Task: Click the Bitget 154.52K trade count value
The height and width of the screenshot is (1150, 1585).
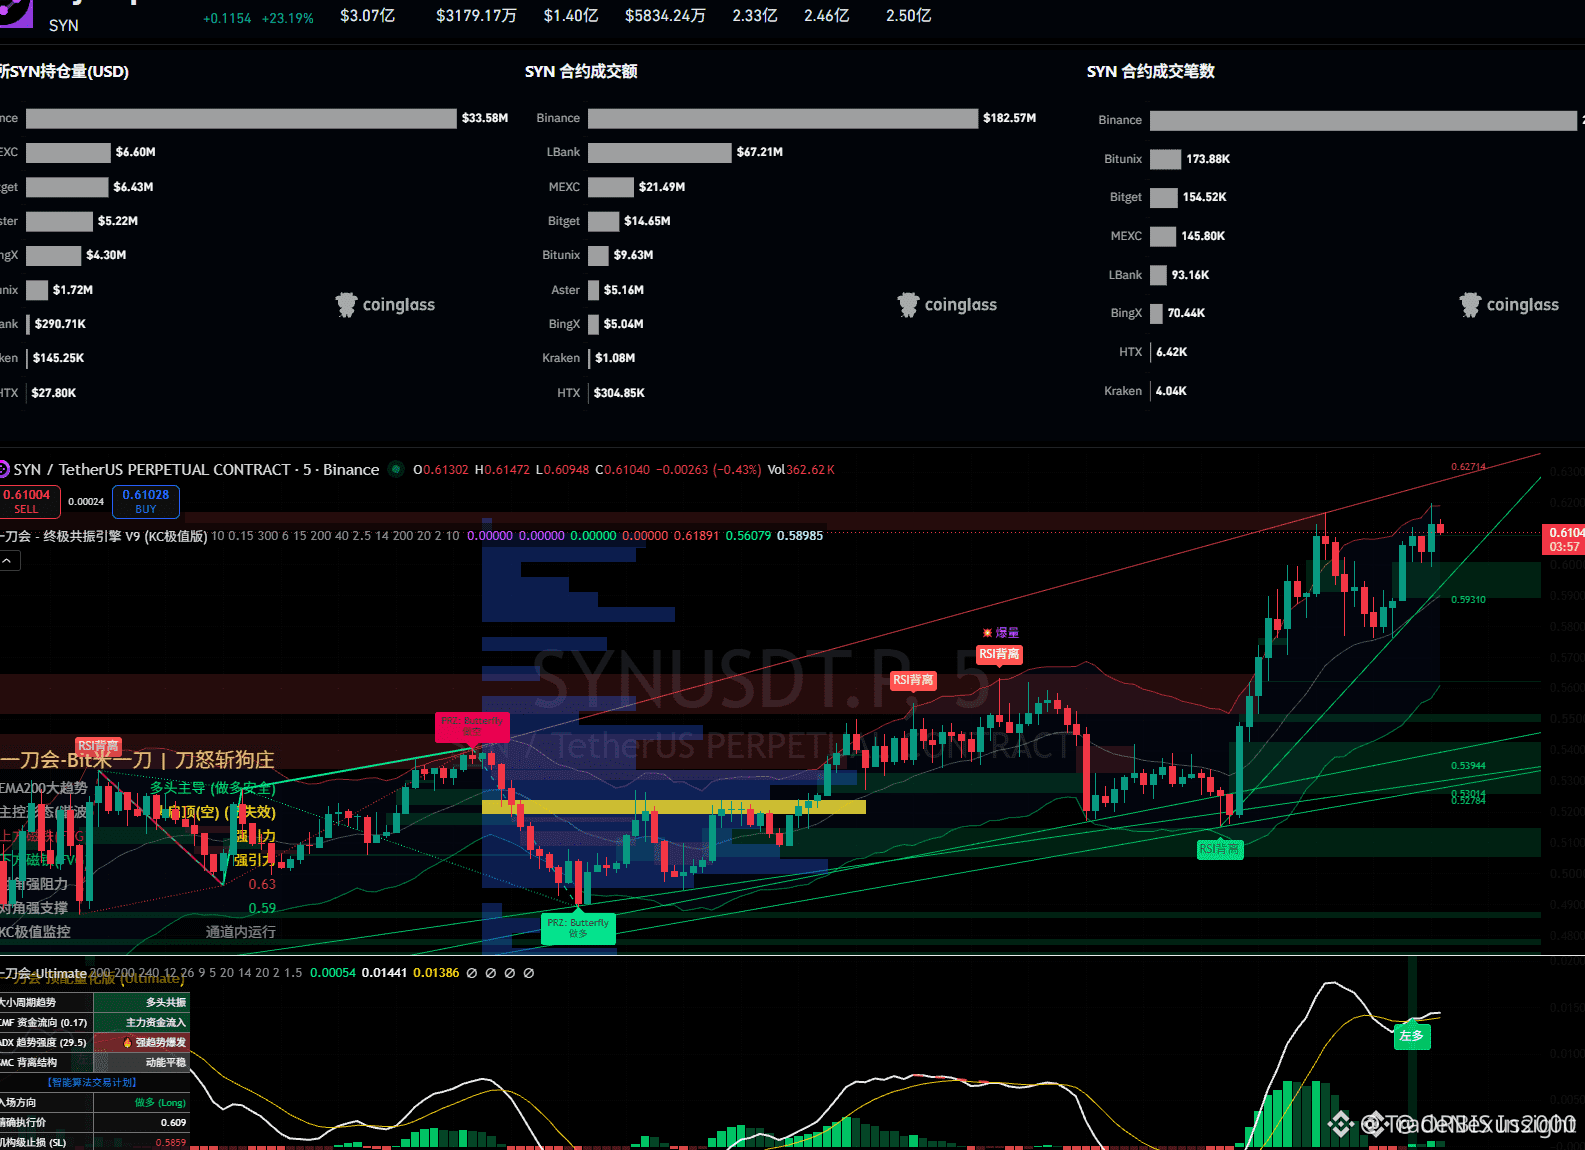Action: point(1205,197)
